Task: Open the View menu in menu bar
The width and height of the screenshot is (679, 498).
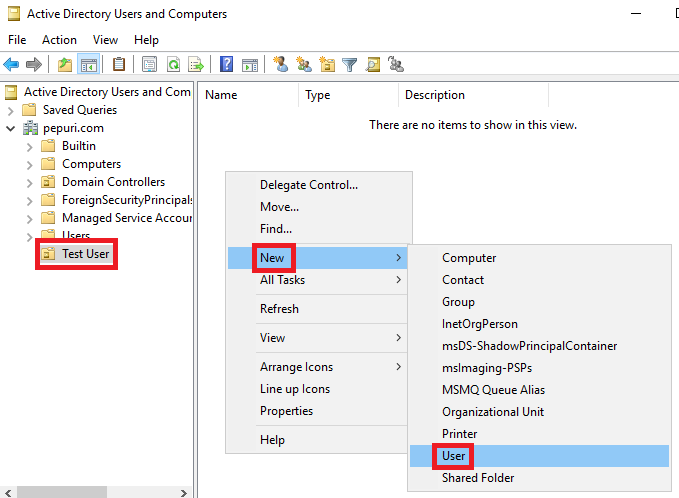Action: pos(105,40)
